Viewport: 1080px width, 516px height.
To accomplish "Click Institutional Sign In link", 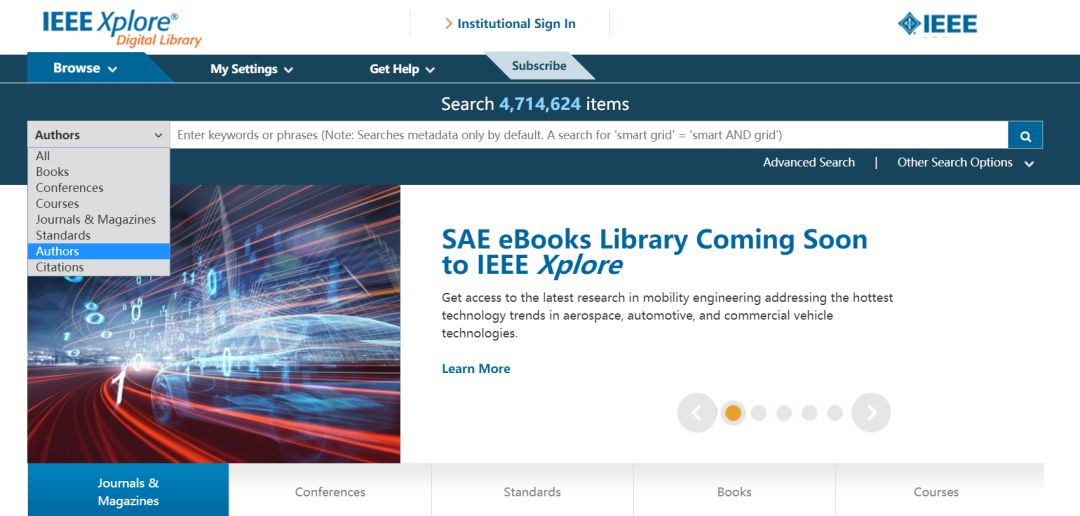I will (510, 23).
